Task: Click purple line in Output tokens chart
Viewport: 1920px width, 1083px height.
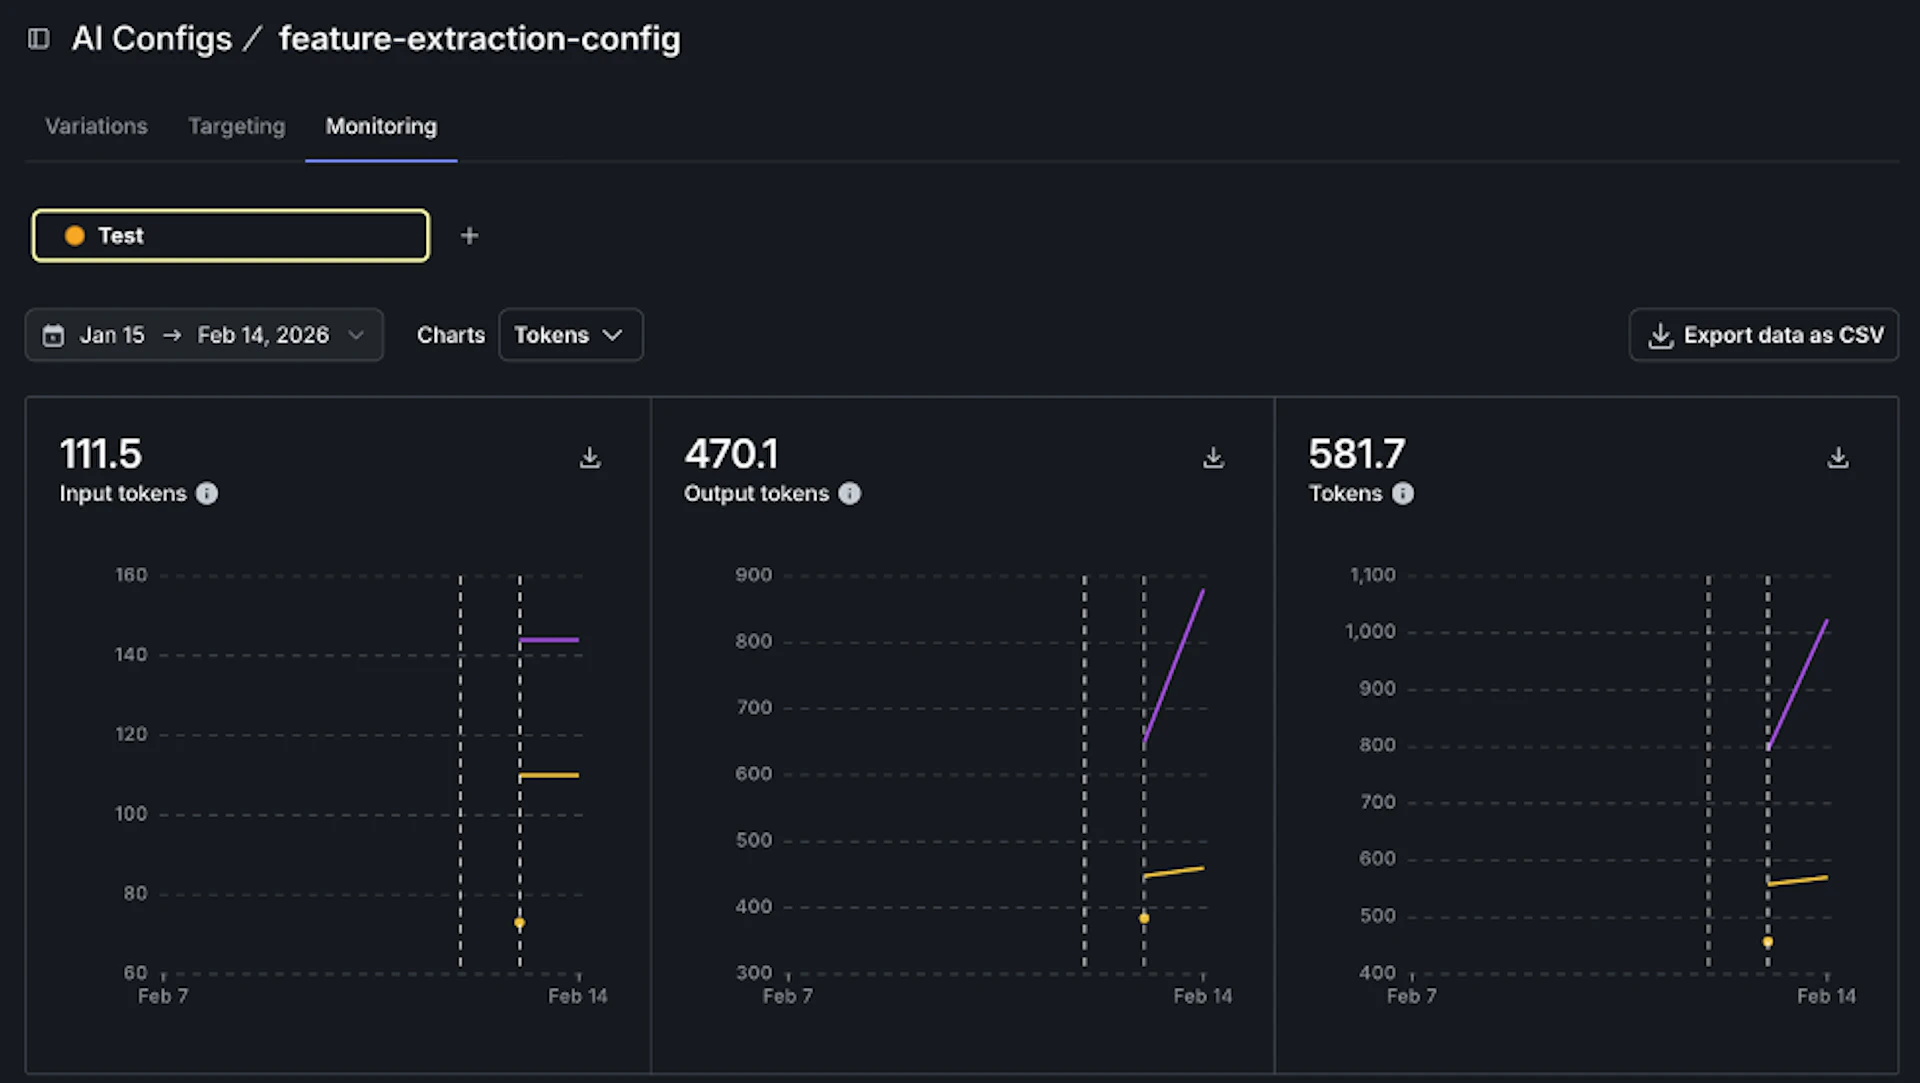Action: [x=1174, y=666]
